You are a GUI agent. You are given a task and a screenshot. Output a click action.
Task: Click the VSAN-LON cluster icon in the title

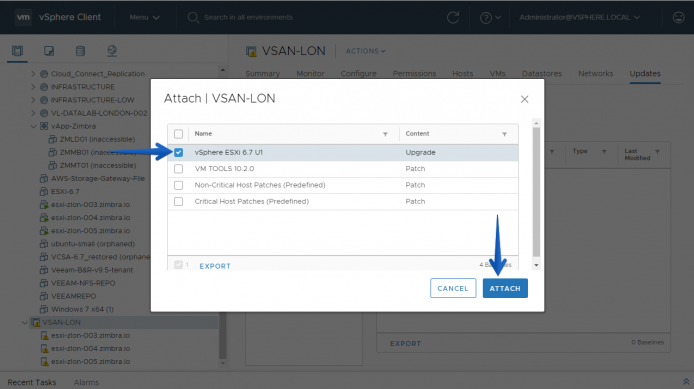pyautogui.click(x=251, y=51)
